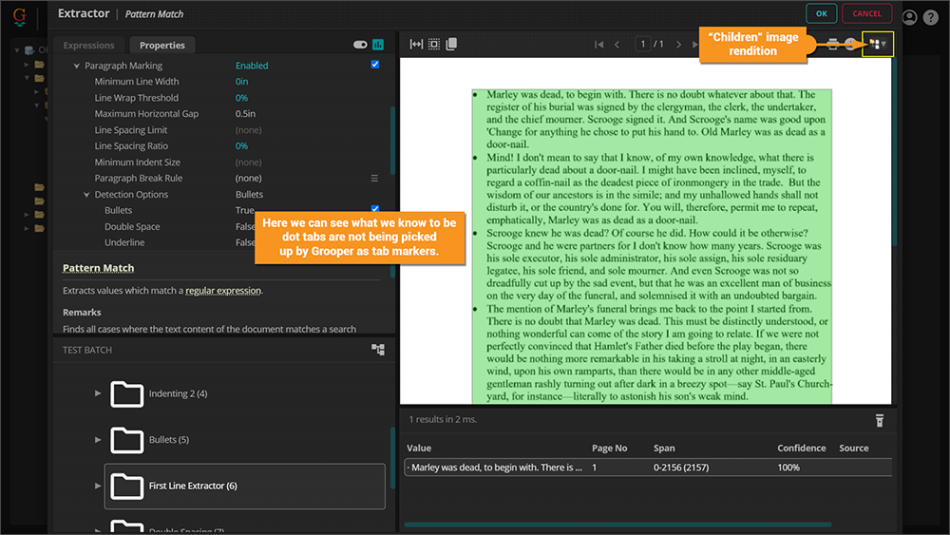Click the Line Wrap Threshold value 0%
Viewport: 950px width, 535px height.
pos(242,98)
